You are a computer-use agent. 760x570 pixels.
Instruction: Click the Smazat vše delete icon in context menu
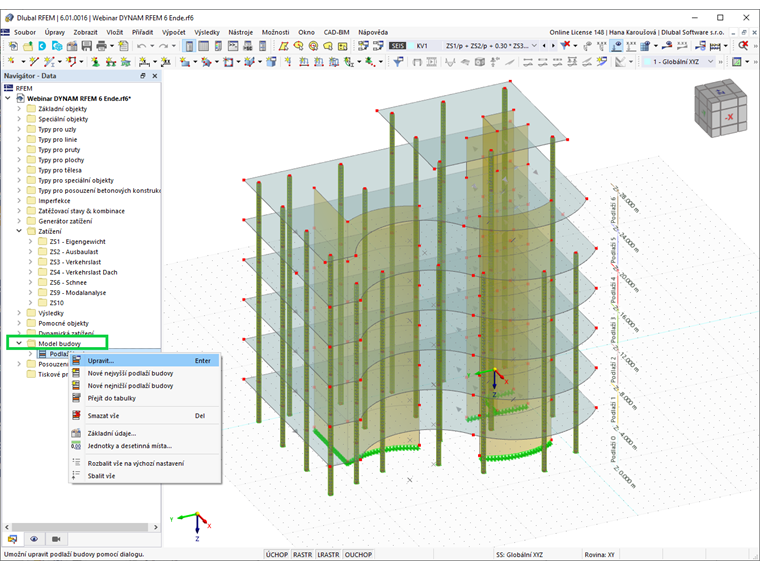(76, 415)
